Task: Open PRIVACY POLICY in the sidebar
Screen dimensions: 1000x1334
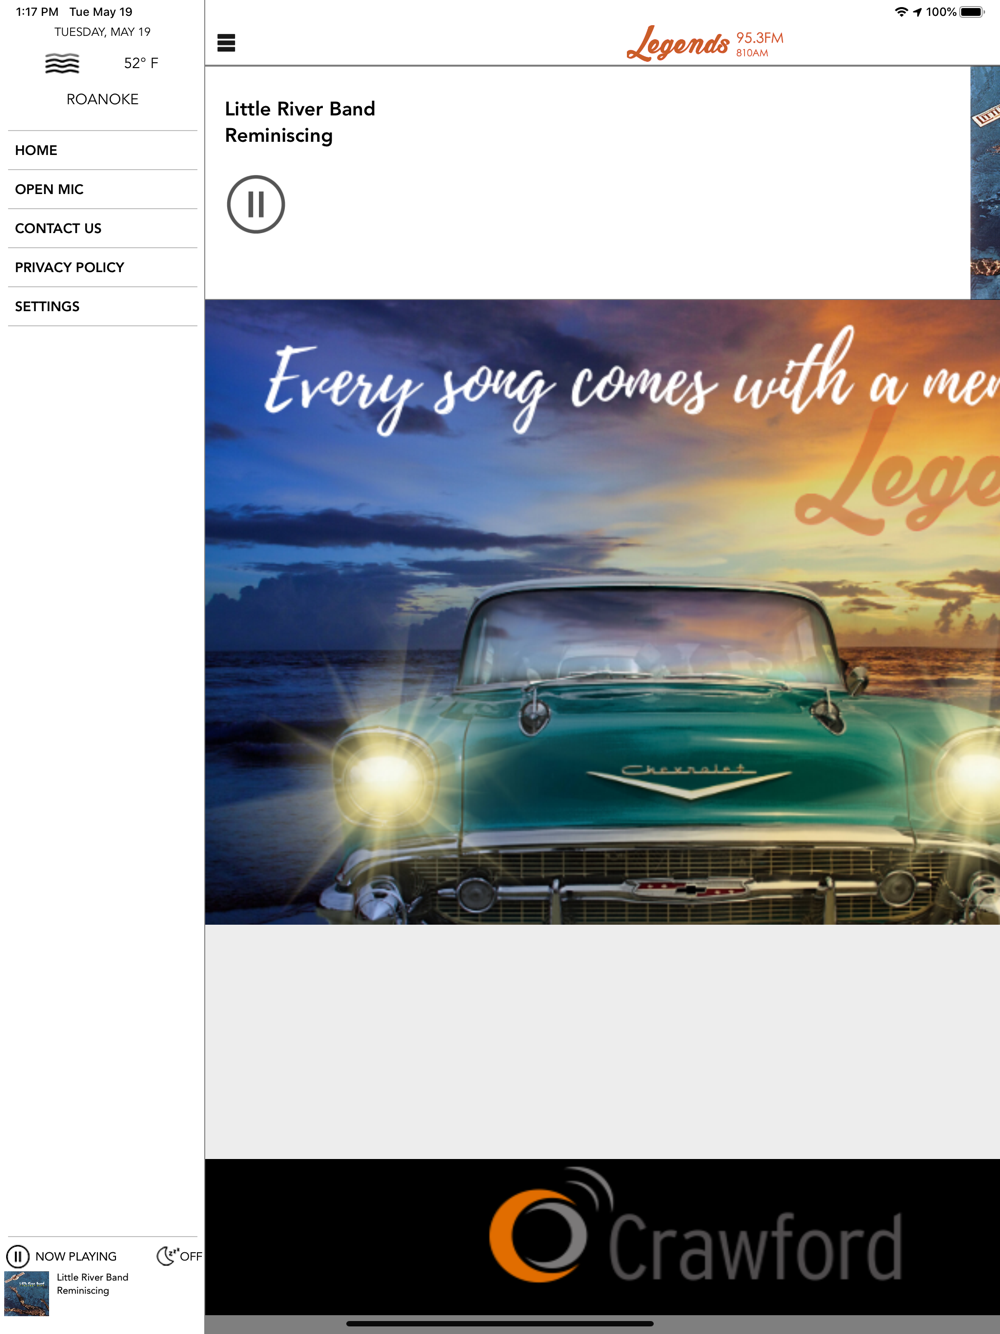Action: pyautogui.click(x=102, y=267)
